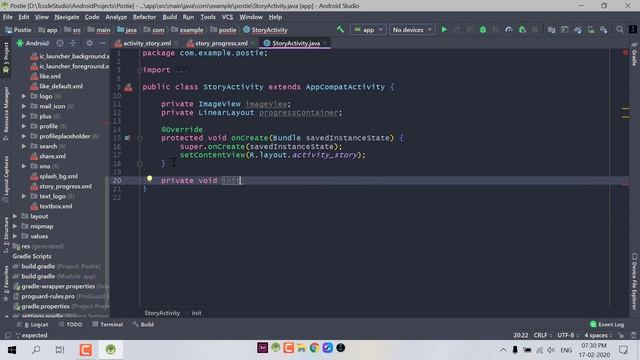Viewport: 640px width, 360px height.
Task: Click the project panel settings gear icon
Action: pyautogui.click(x=89, y=43)
